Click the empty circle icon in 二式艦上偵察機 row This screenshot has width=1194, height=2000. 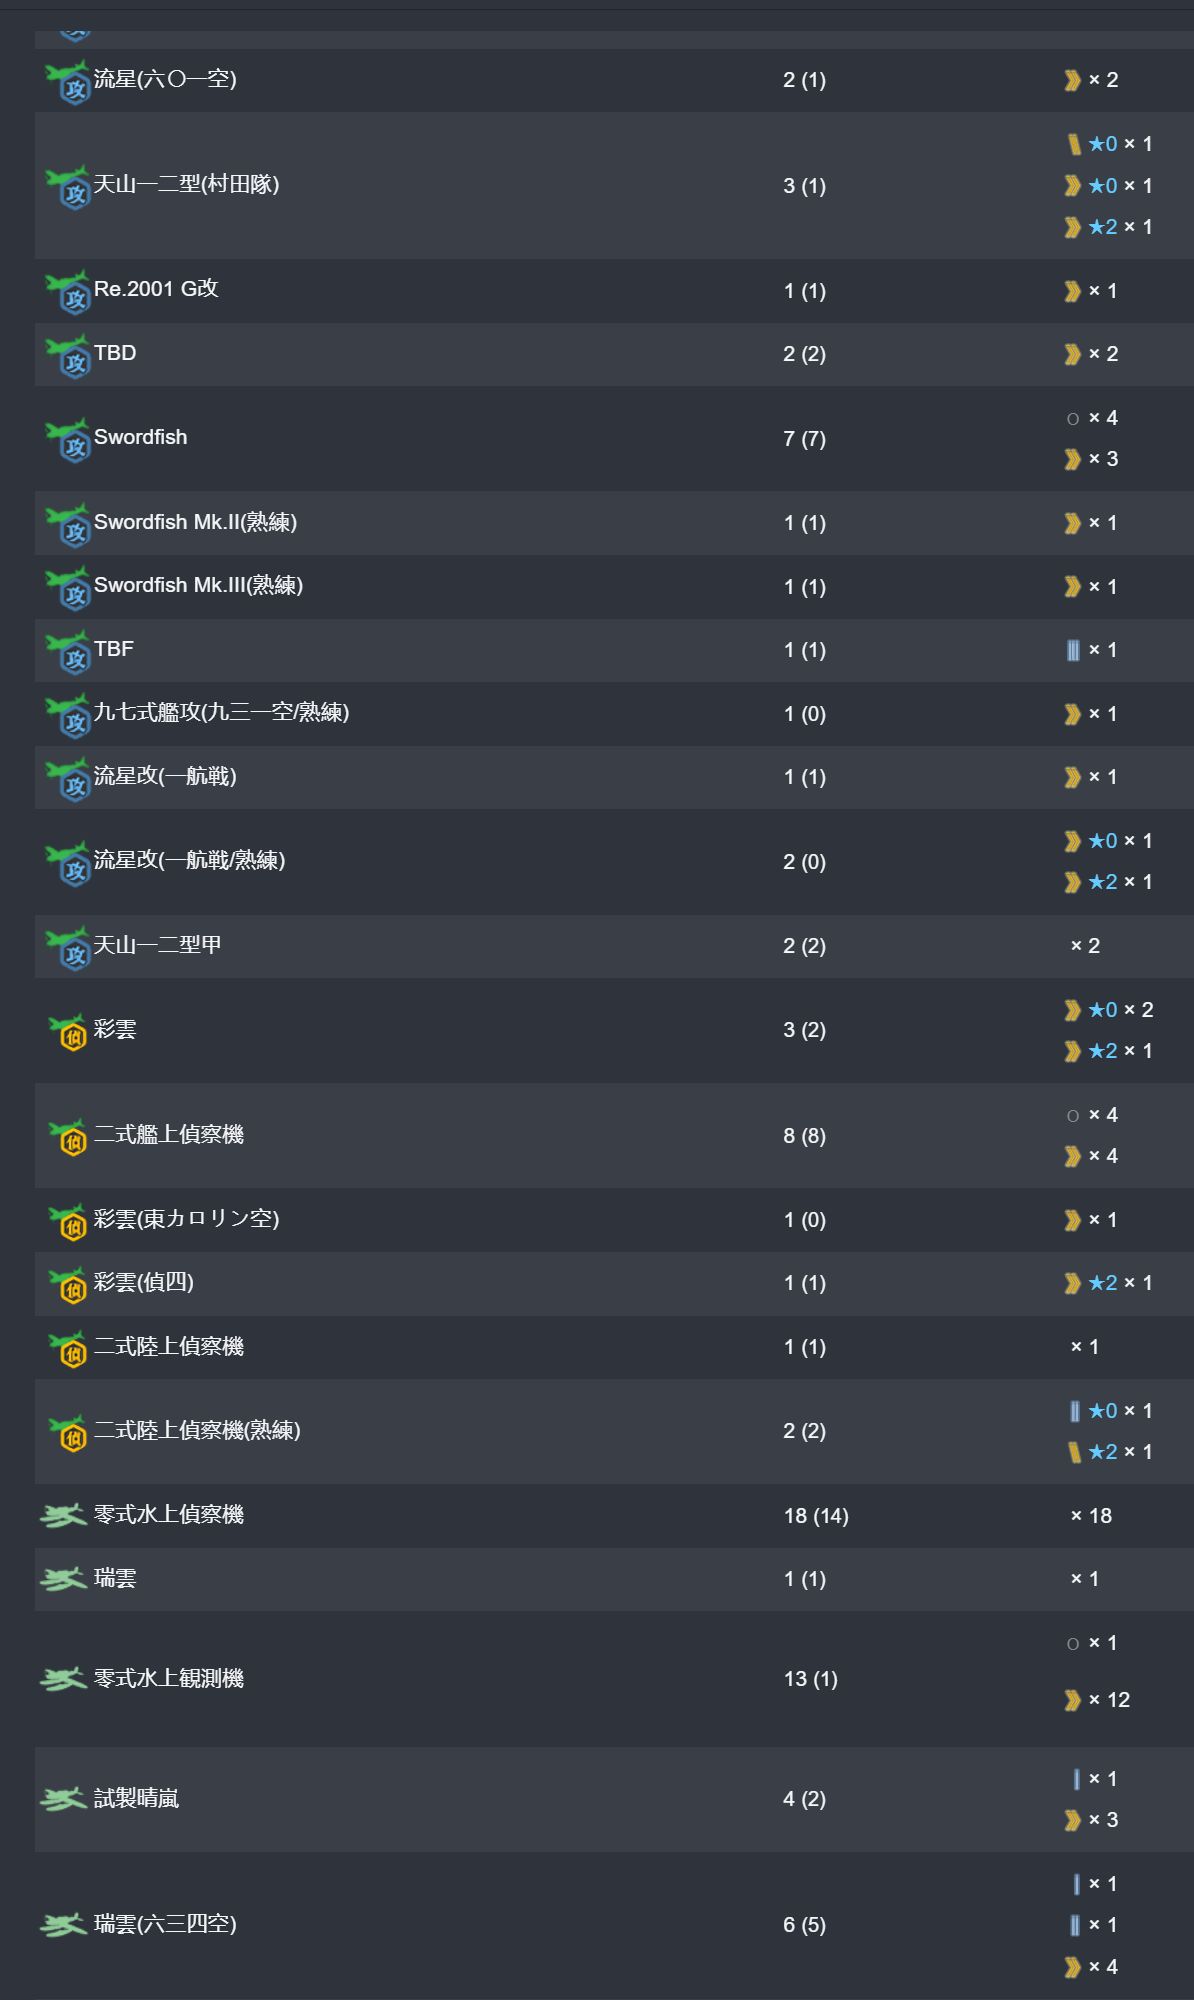(1073, 1116)
